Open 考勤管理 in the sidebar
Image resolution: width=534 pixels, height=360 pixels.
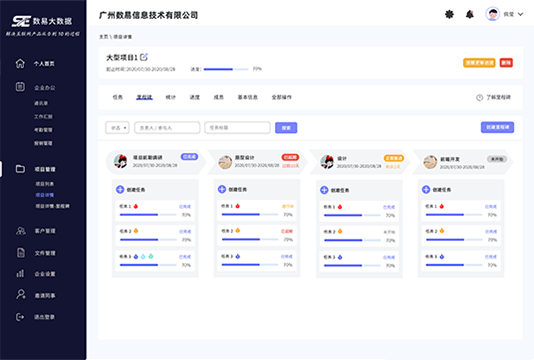pos(43,130)
